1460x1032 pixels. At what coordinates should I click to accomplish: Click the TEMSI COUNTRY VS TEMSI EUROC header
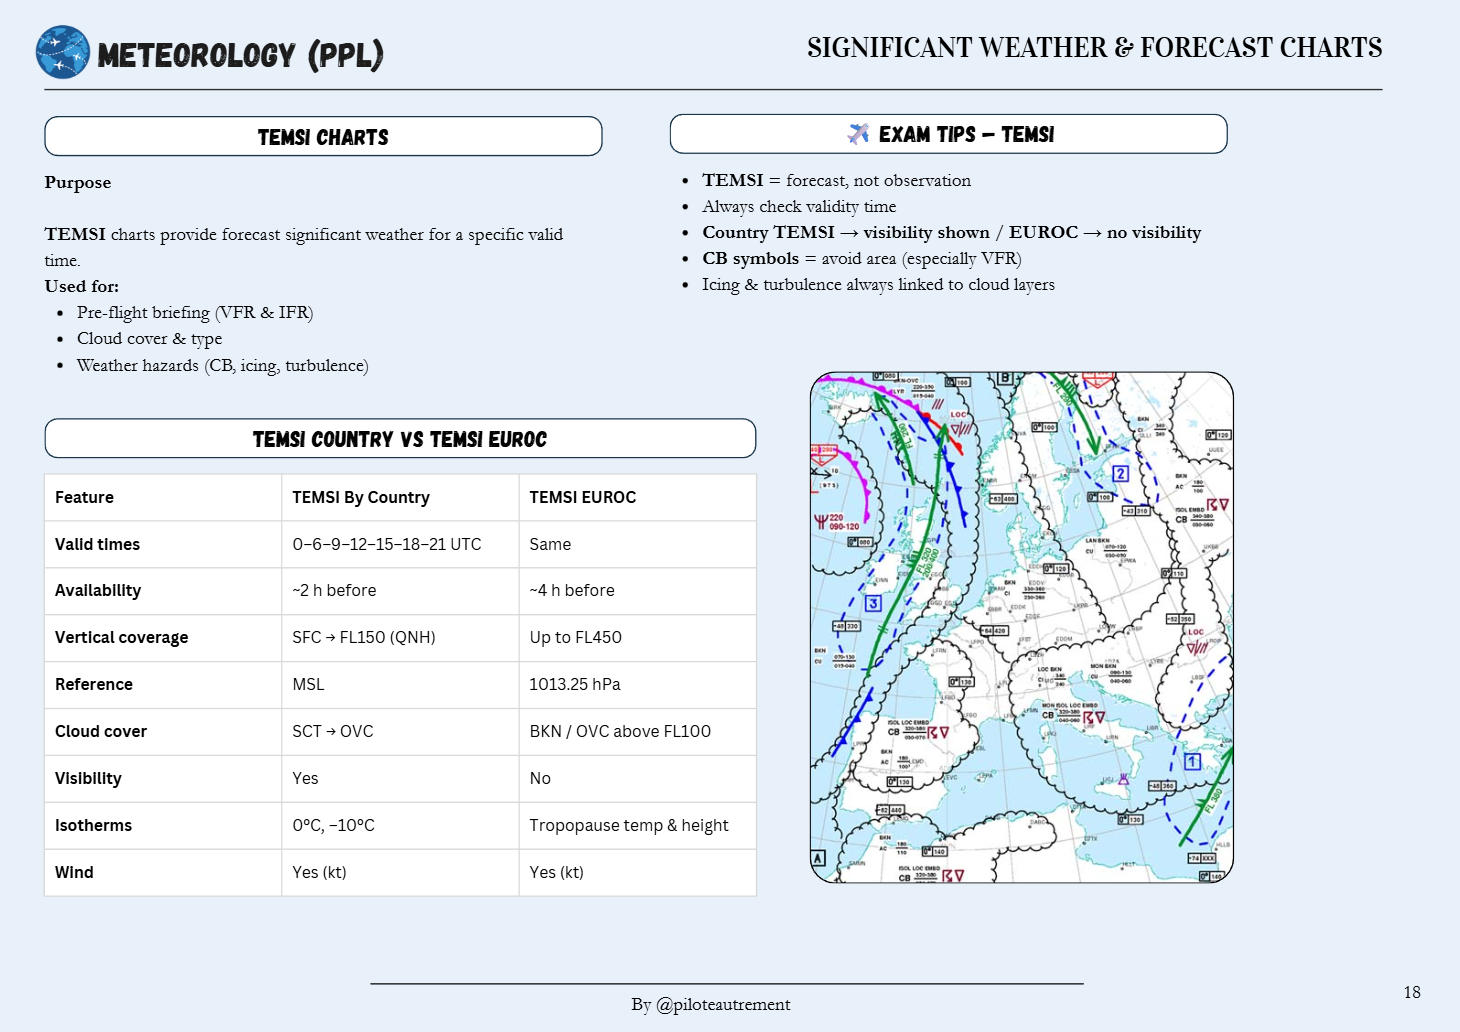pyautogui.click(x=400, y=439)
